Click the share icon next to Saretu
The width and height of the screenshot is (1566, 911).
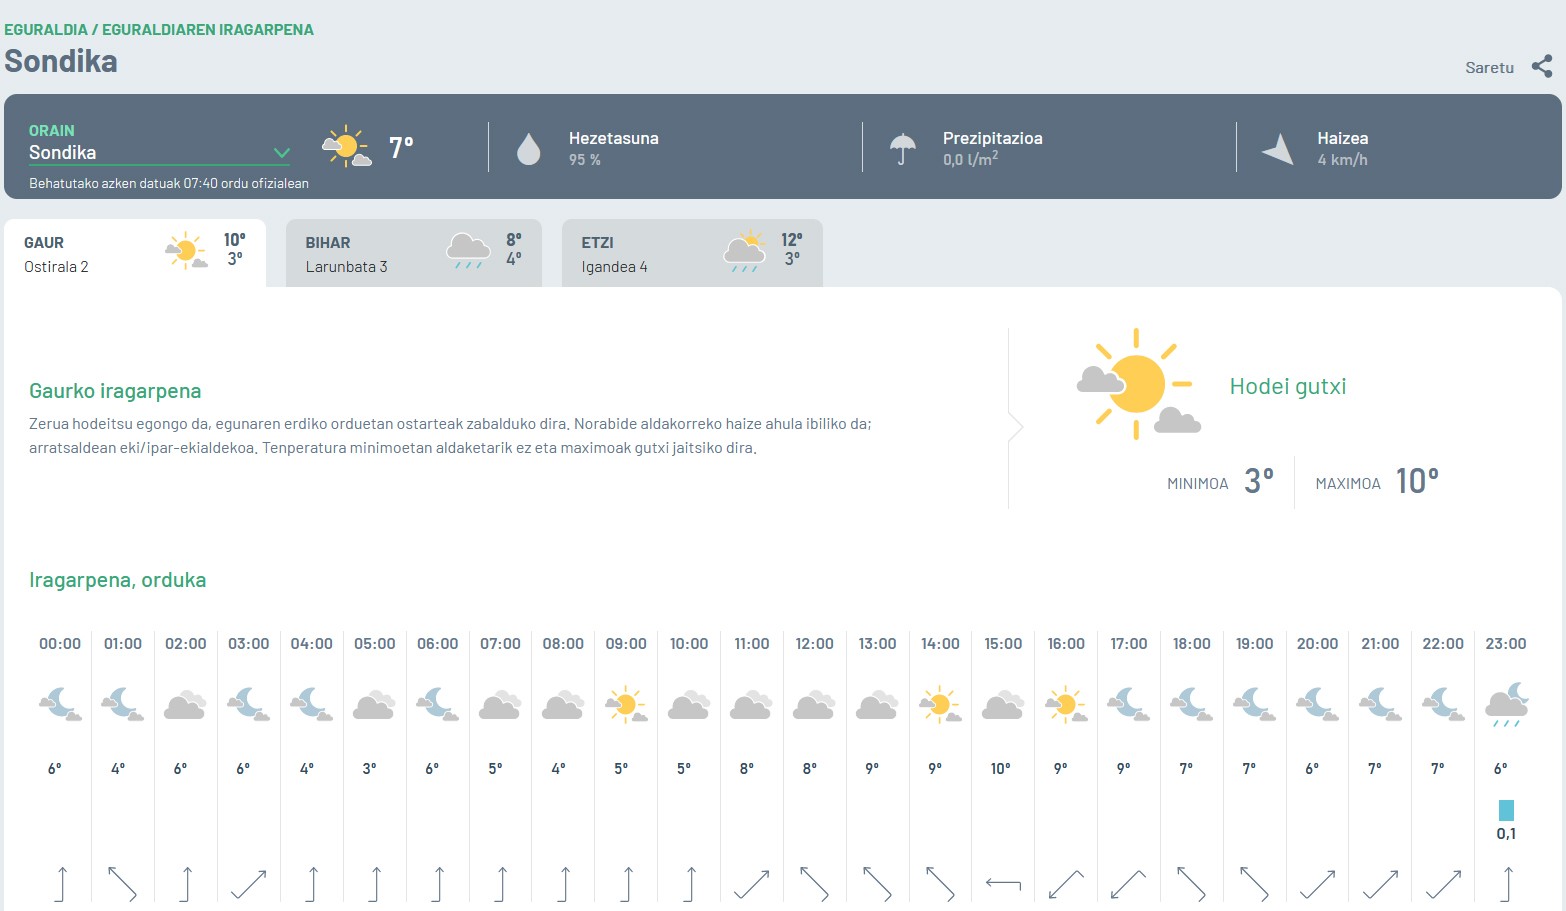[x=1542, y=67]
